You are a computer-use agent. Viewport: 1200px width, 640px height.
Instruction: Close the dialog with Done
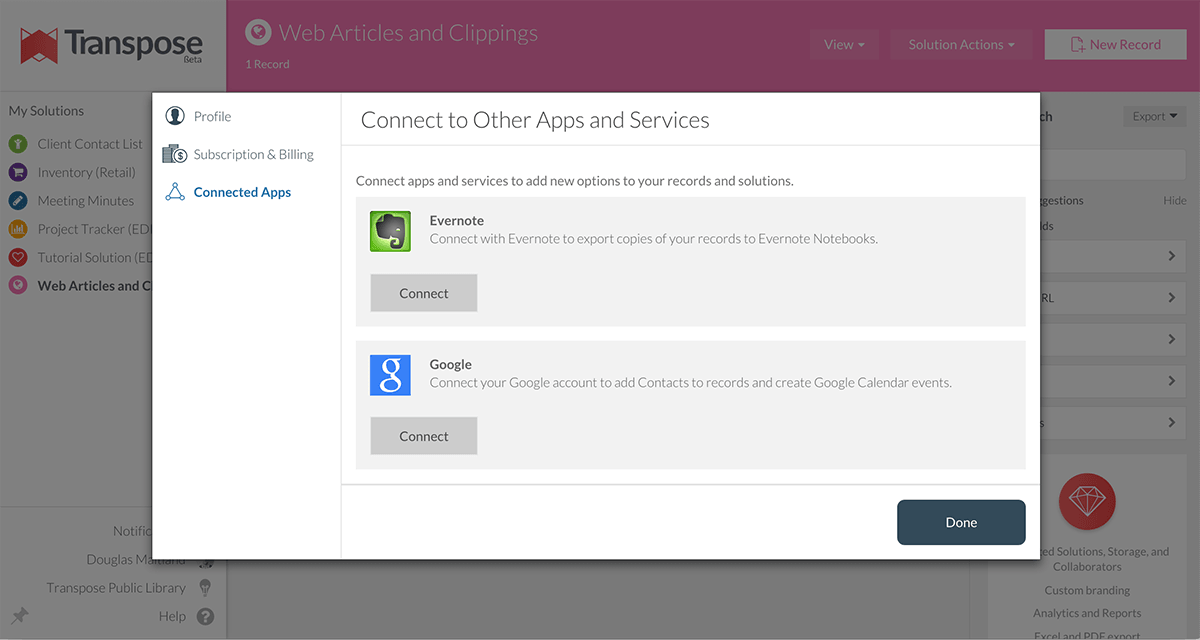point(961,522)
